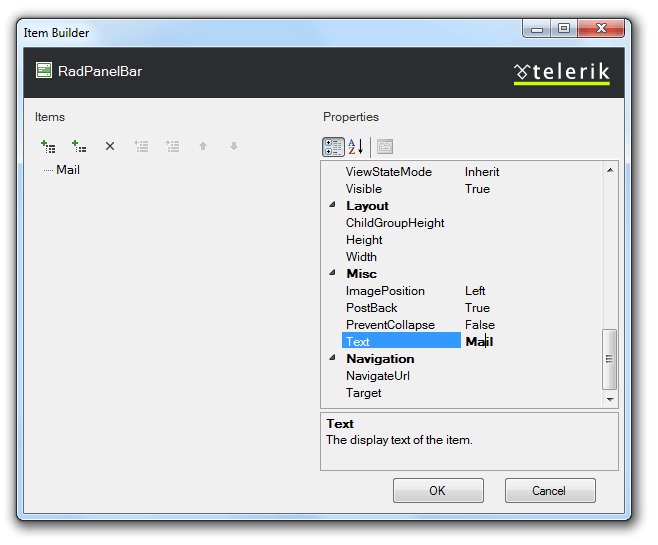The image size is (658, 545).
Task: Close the Item Builder dialog
Action: coord(601,29)
